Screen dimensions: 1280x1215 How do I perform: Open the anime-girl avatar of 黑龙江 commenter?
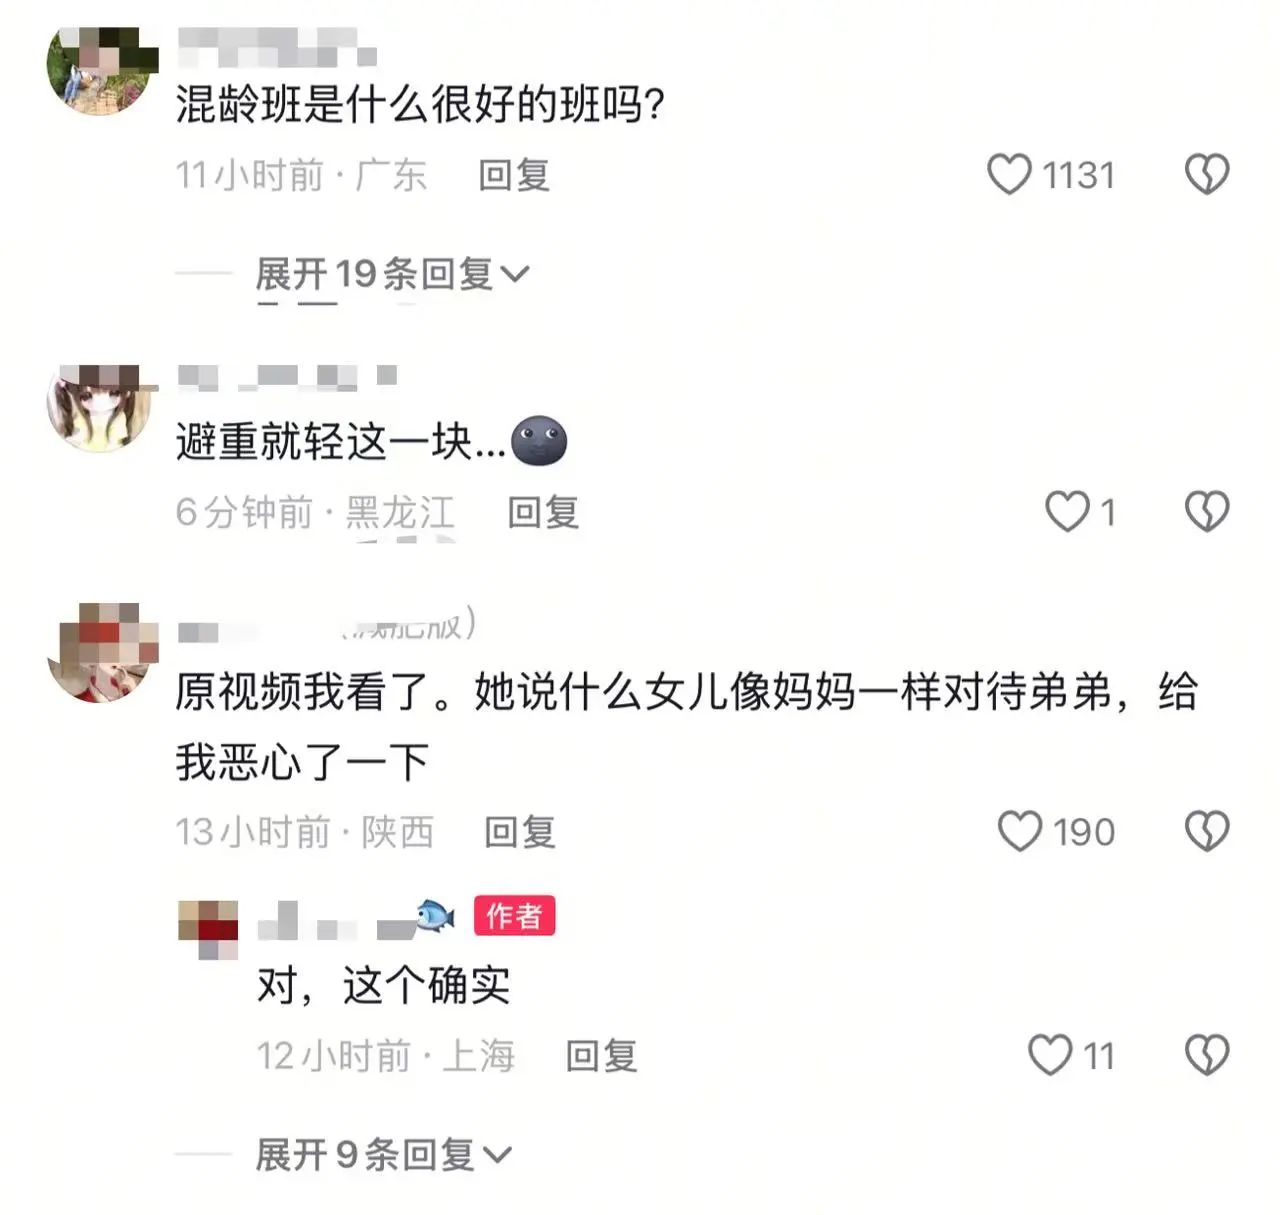point(103,408)
